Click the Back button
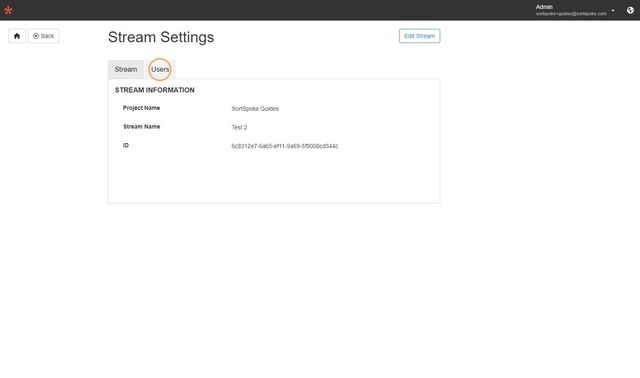640x378 pixels. coord(44,36)
